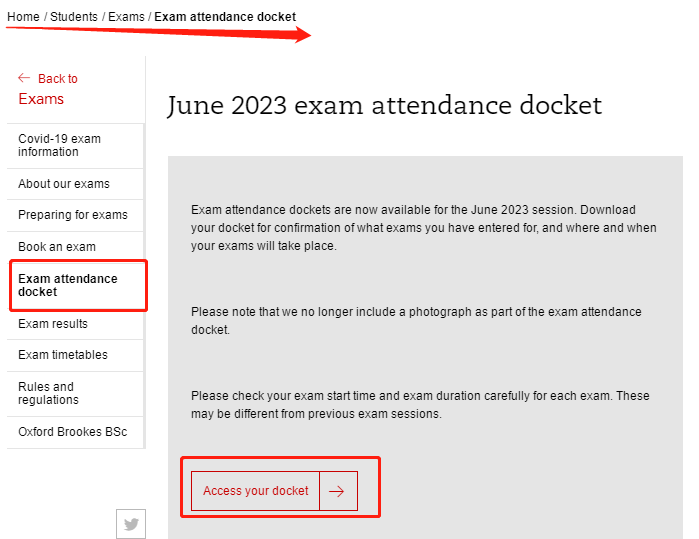
Task: Open Oxford Brookes BSc sidebar item
Action: click(x=72, y=432)
